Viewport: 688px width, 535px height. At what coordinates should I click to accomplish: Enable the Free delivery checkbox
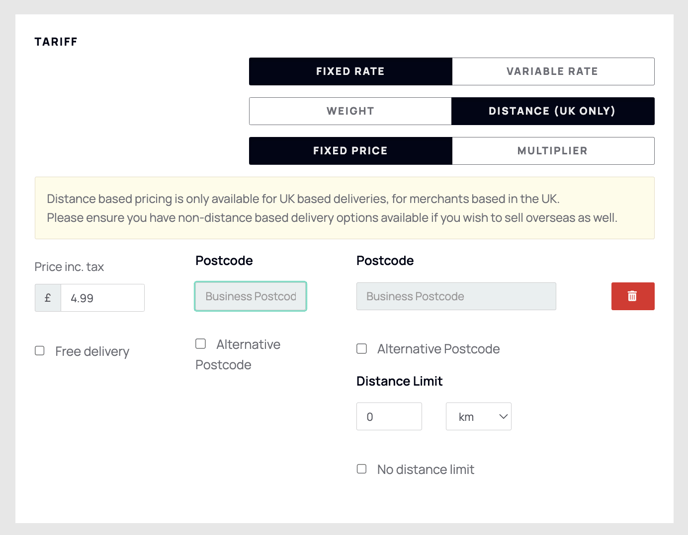[x=39, y=351]
